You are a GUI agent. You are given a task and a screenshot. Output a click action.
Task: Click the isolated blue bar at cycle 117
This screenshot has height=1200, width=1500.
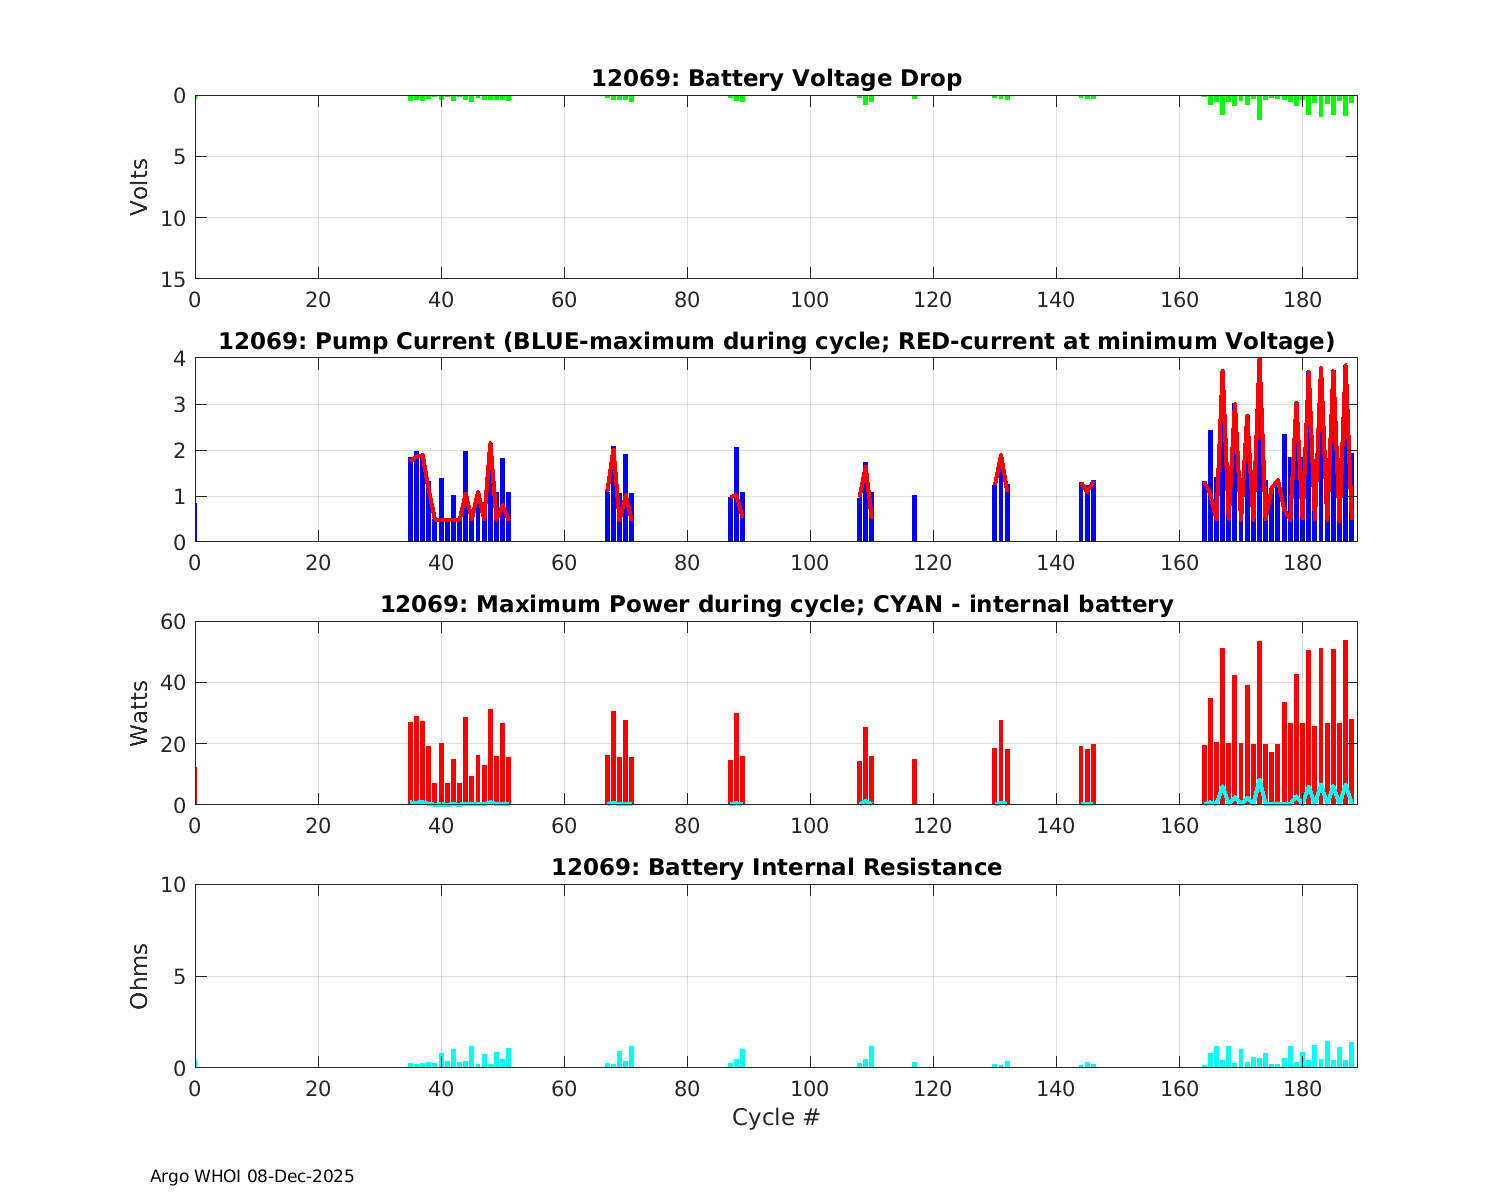[x=914, y=519]
